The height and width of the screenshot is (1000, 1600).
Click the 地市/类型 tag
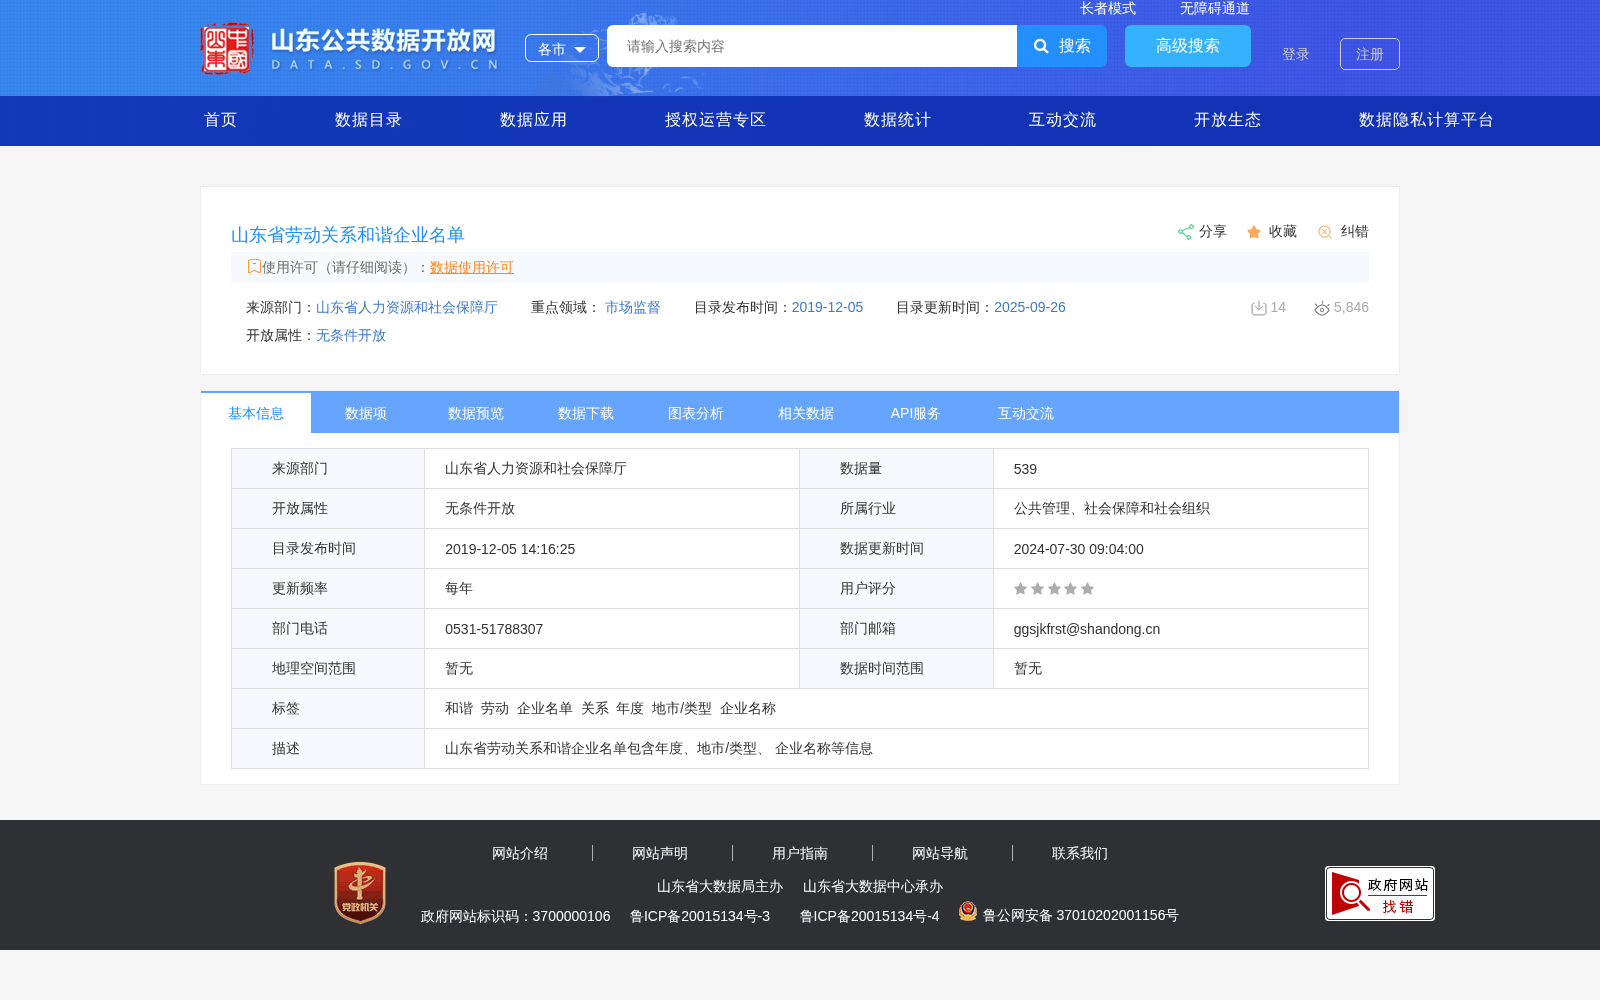click(x=682, y=708)
